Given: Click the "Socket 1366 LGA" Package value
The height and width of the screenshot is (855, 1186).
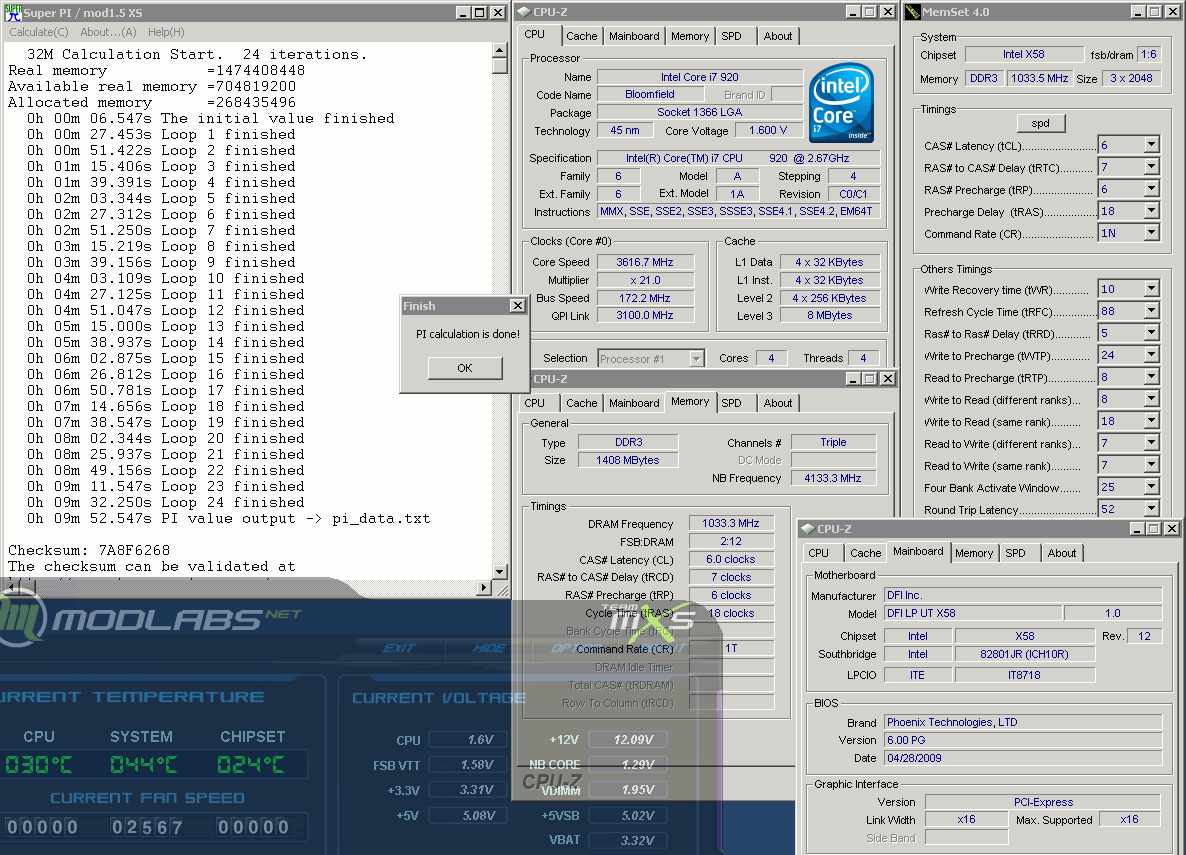Looking at the screenshot, I should [700, 112].
